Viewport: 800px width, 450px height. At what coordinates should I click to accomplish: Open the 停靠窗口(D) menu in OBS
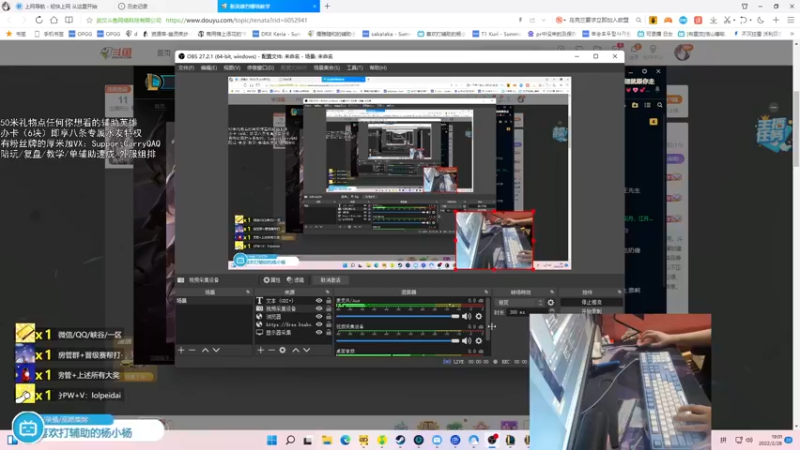coord(260,68)
